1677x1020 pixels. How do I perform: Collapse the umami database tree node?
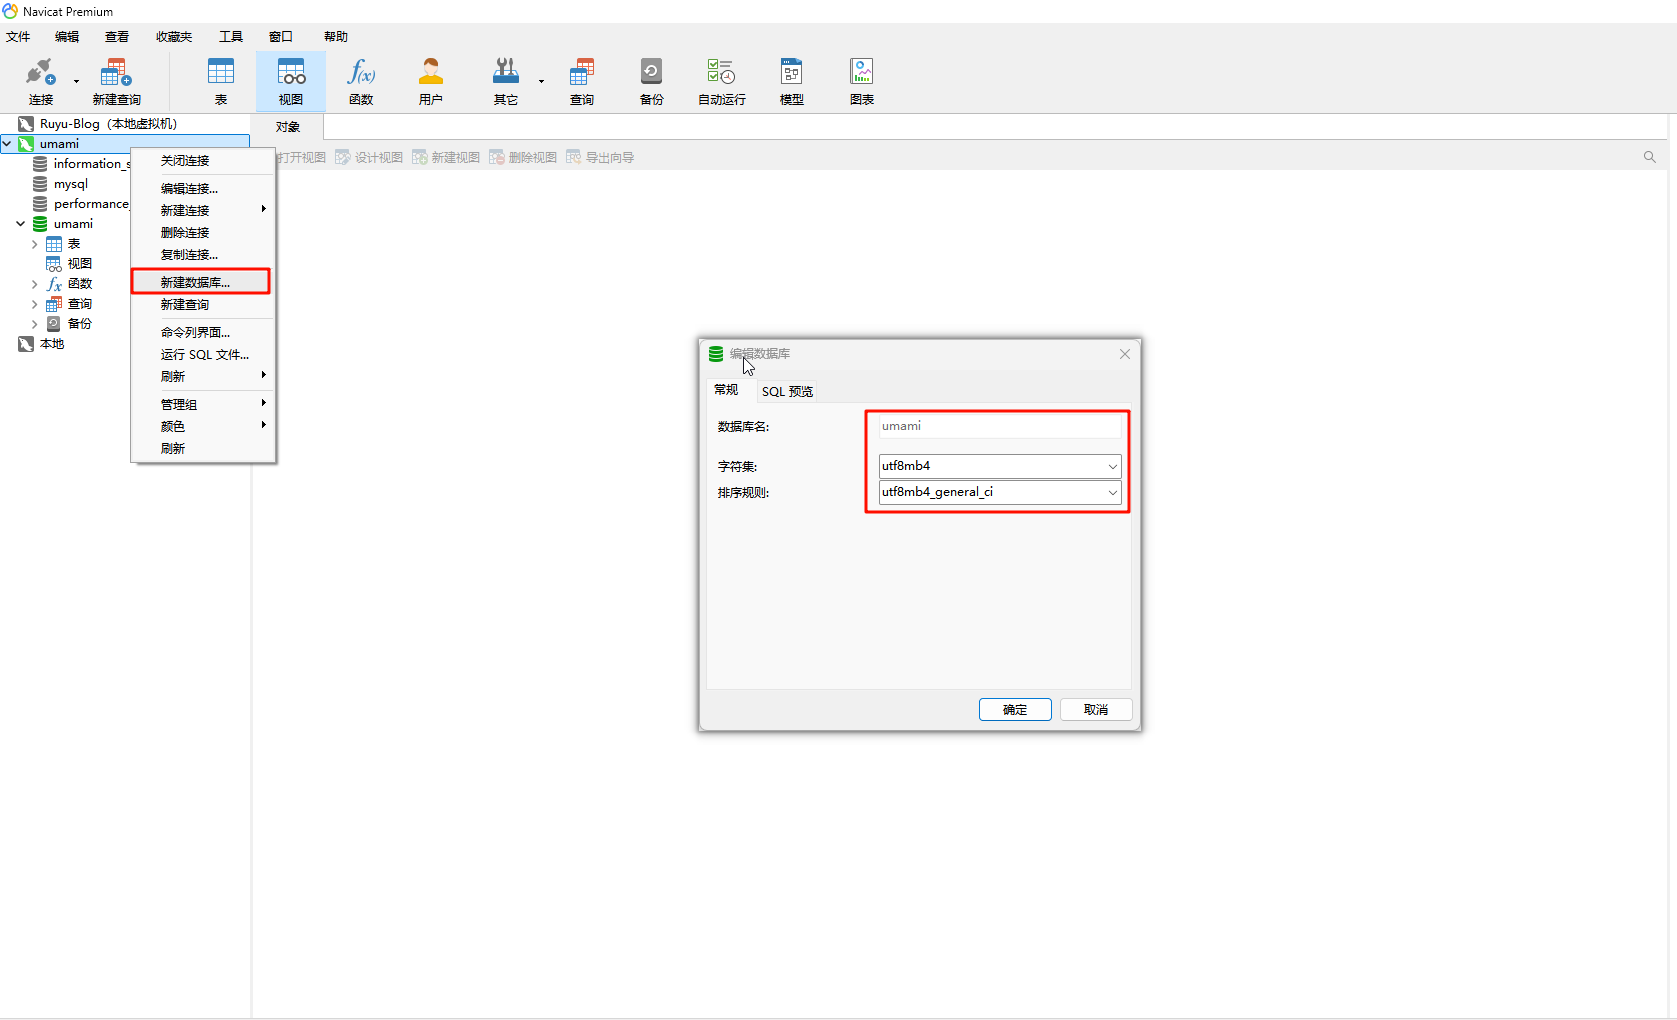click(x=20, y=224)
